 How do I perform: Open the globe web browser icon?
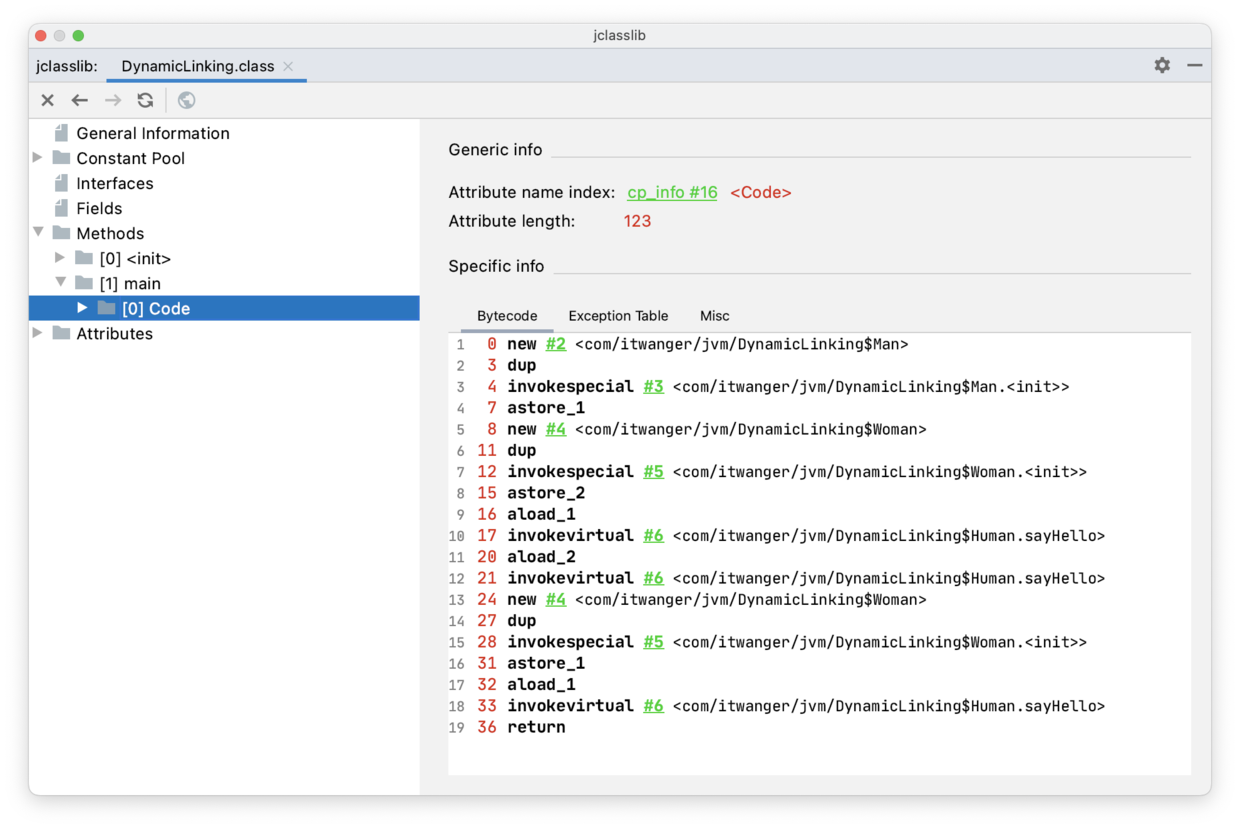click(186, 100)
